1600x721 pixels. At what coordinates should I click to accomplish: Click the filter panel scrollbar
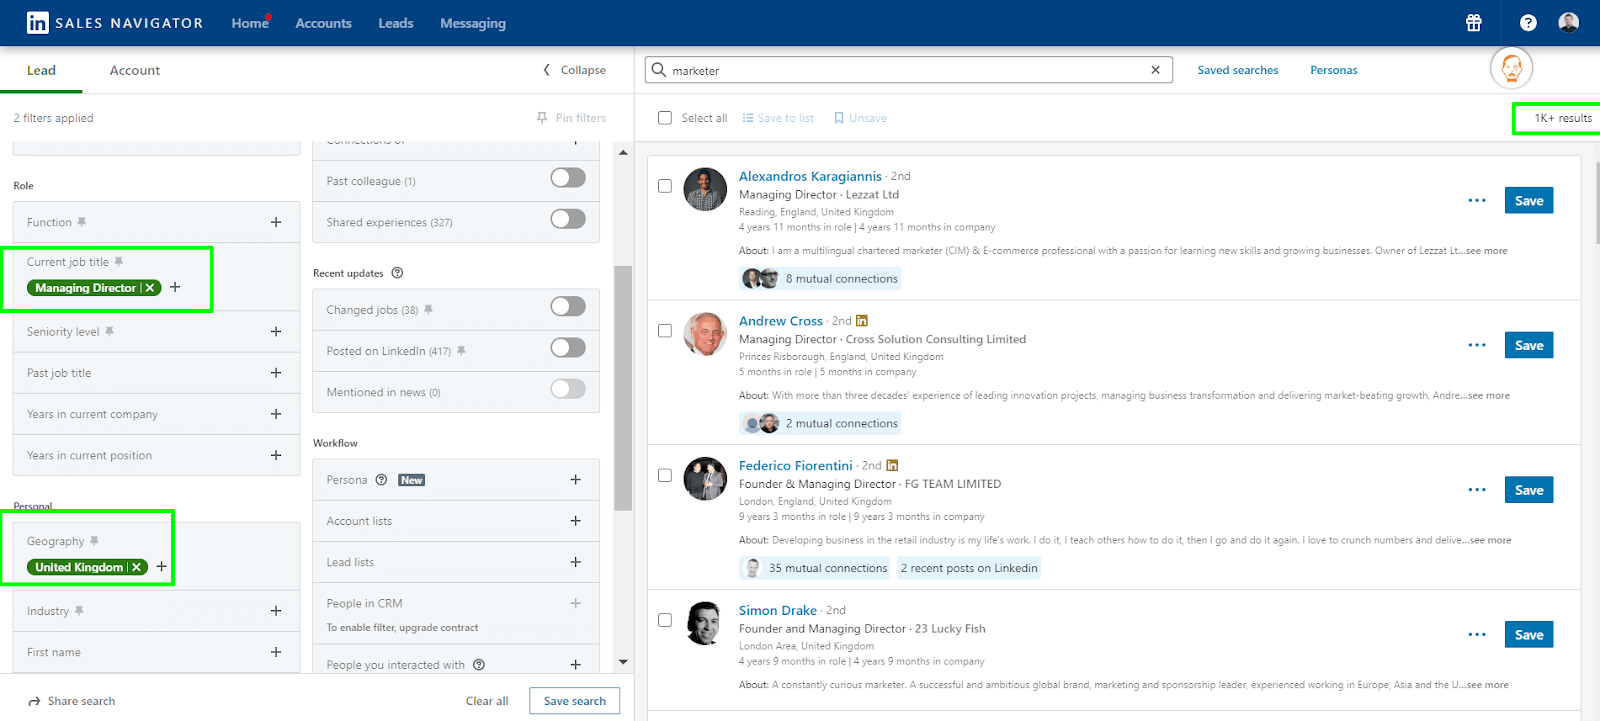tap(623, 388)
